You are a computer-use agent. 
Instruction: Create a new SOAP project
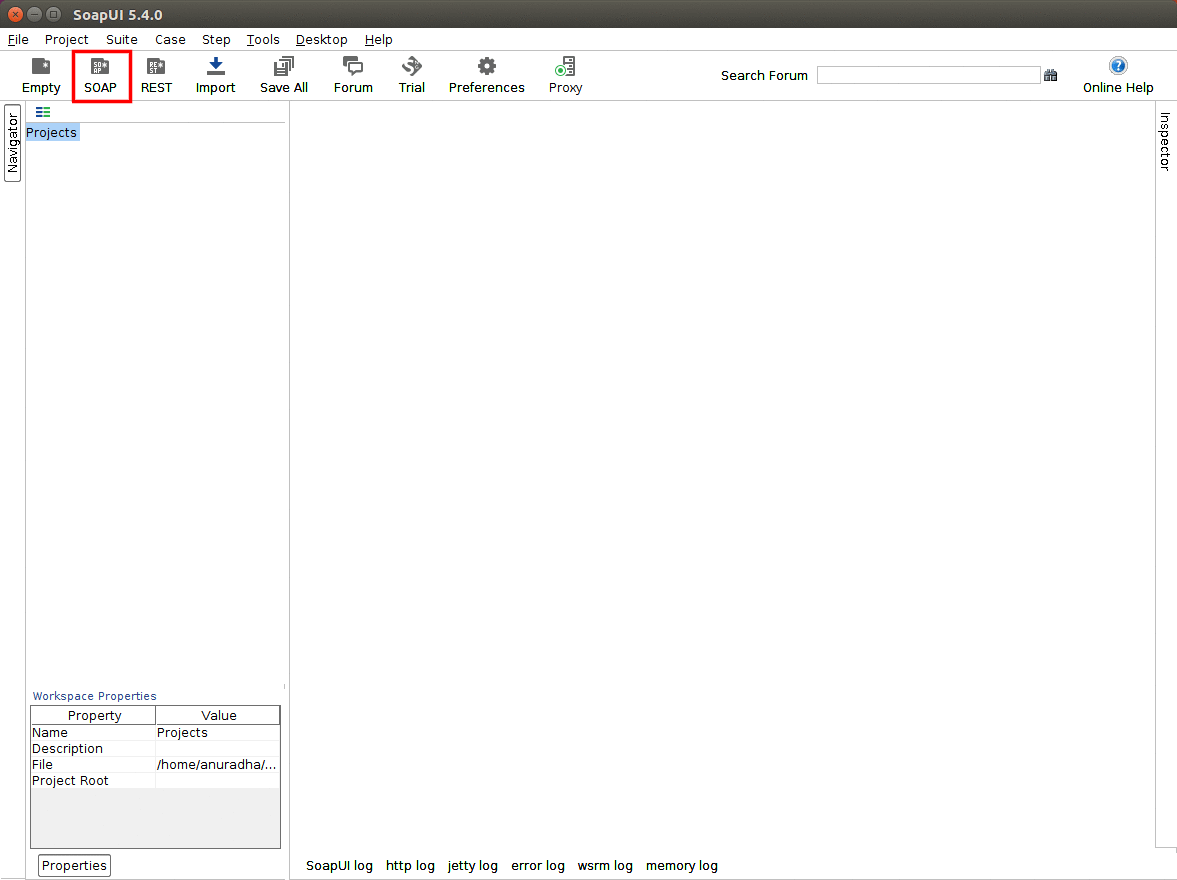tap(101, 76)
